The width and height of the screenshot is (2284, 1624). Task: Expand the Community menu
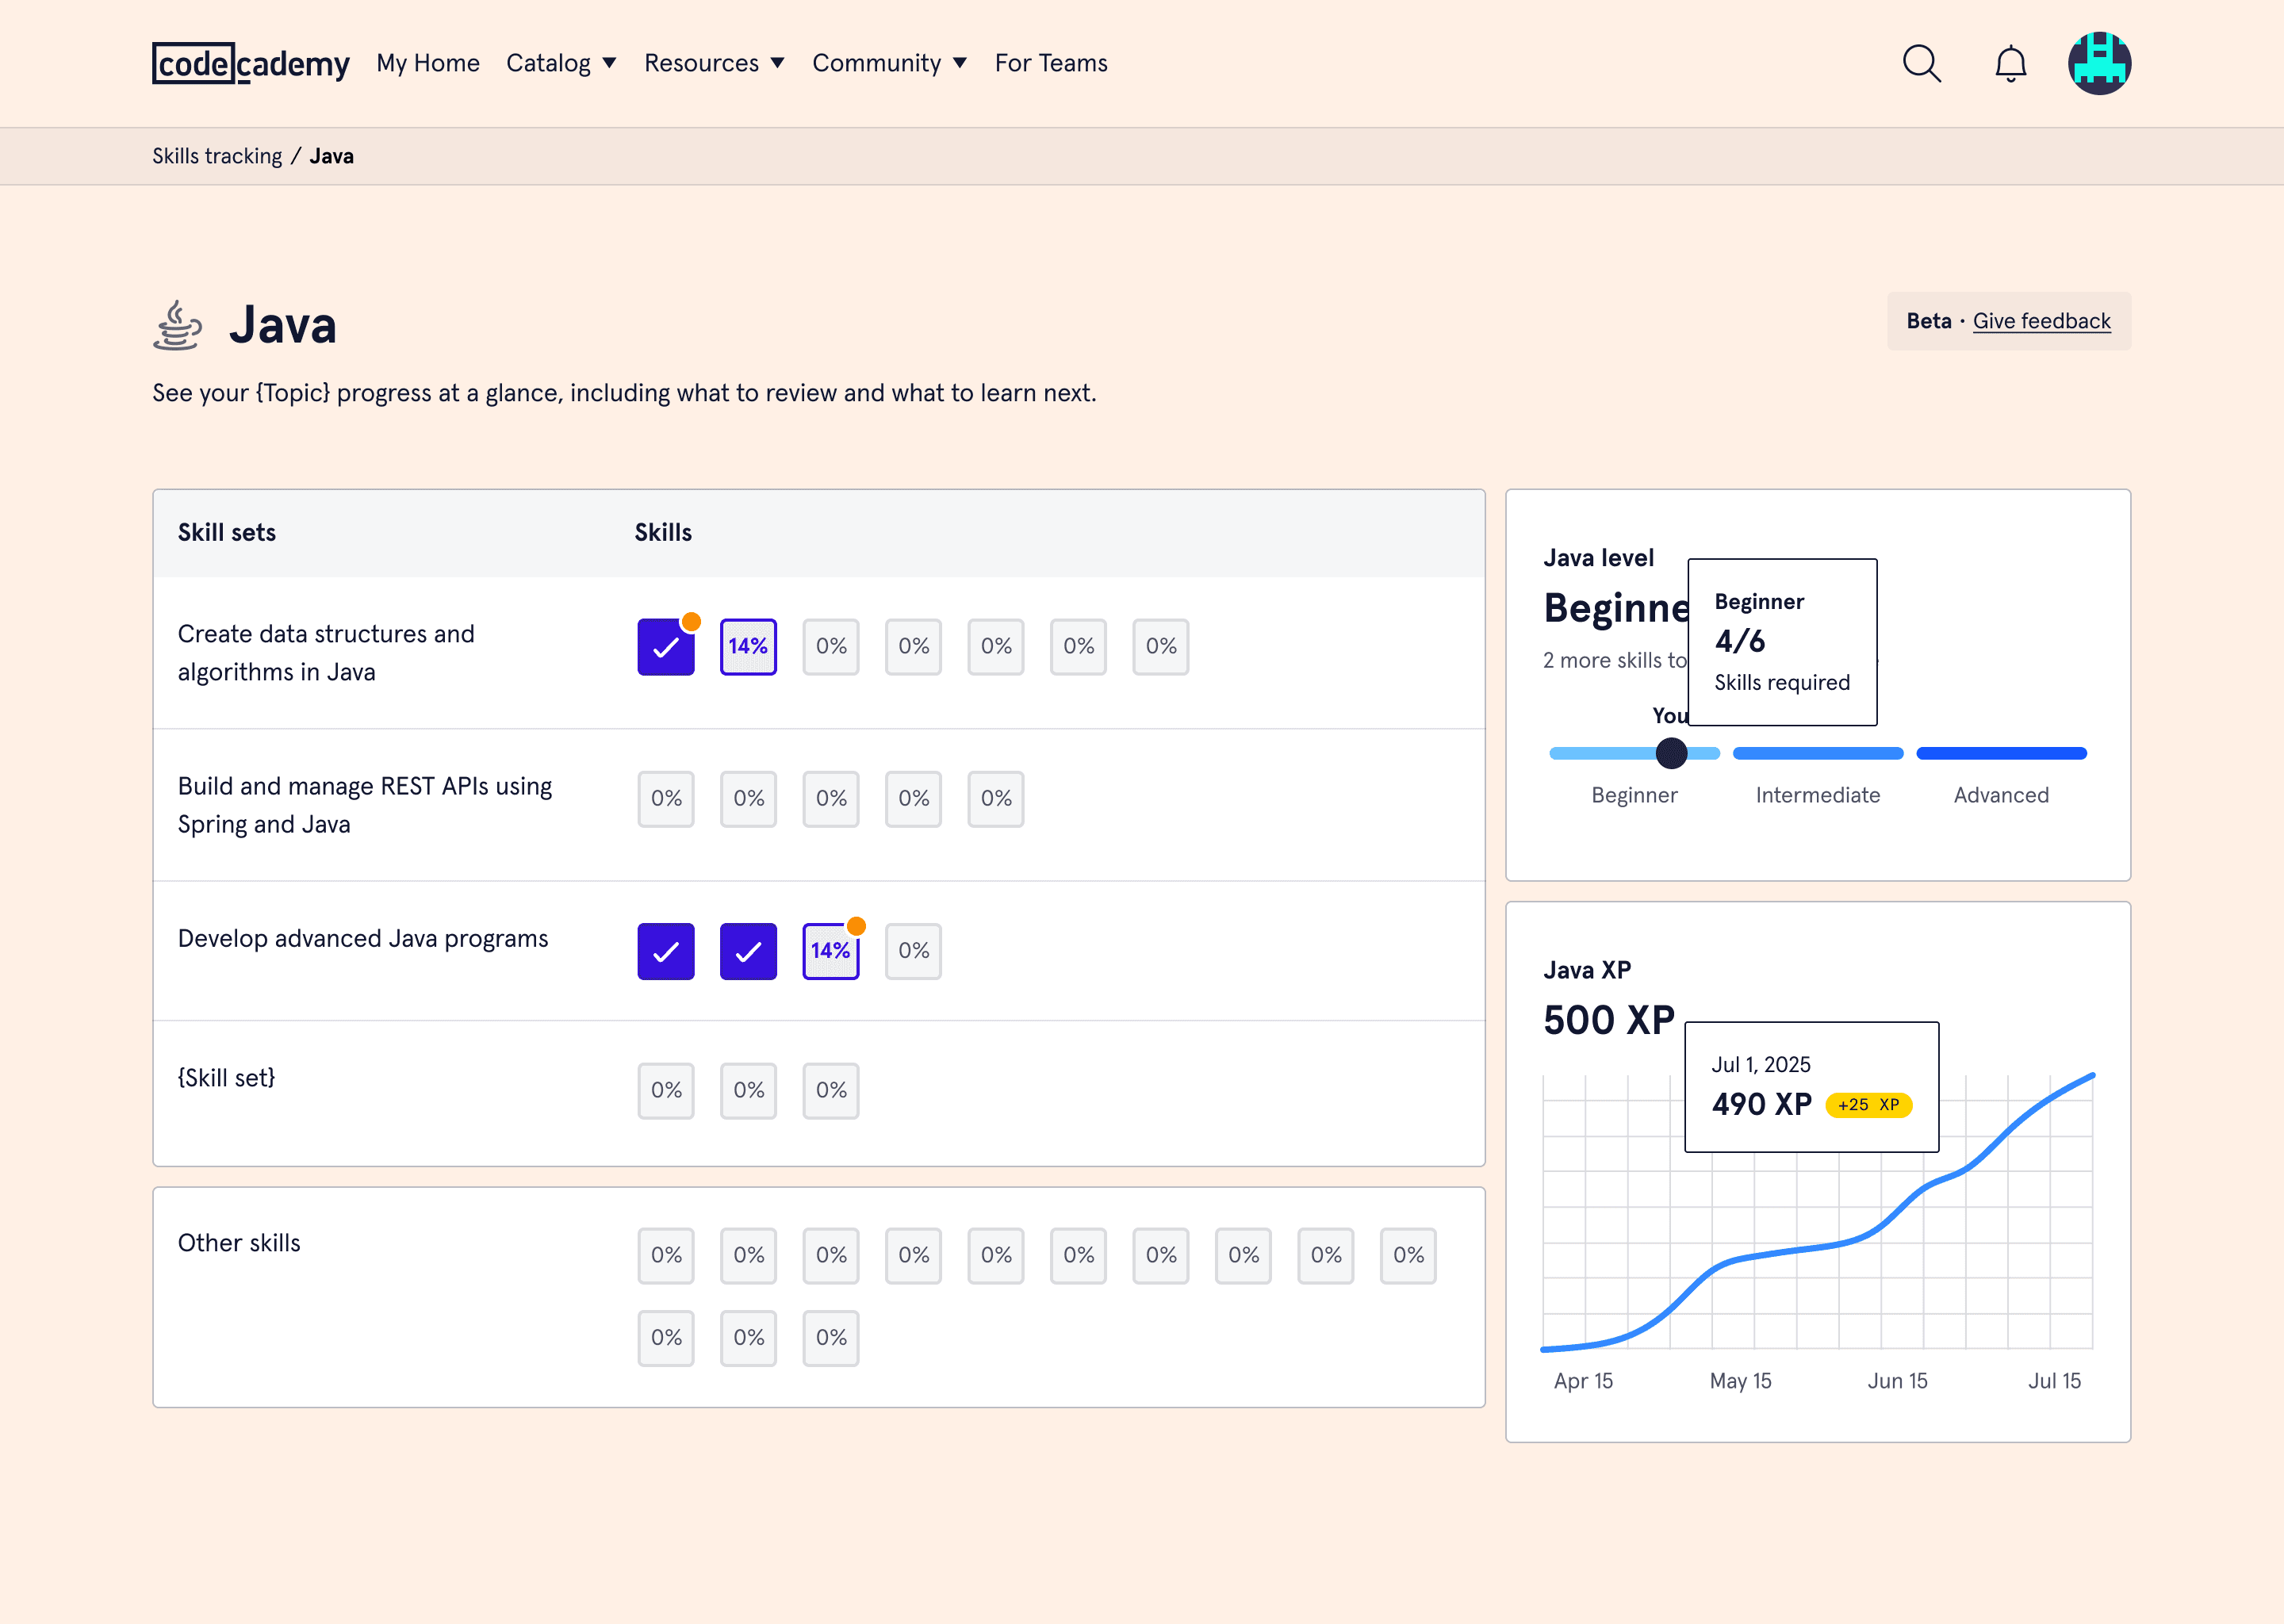[889, 63]
